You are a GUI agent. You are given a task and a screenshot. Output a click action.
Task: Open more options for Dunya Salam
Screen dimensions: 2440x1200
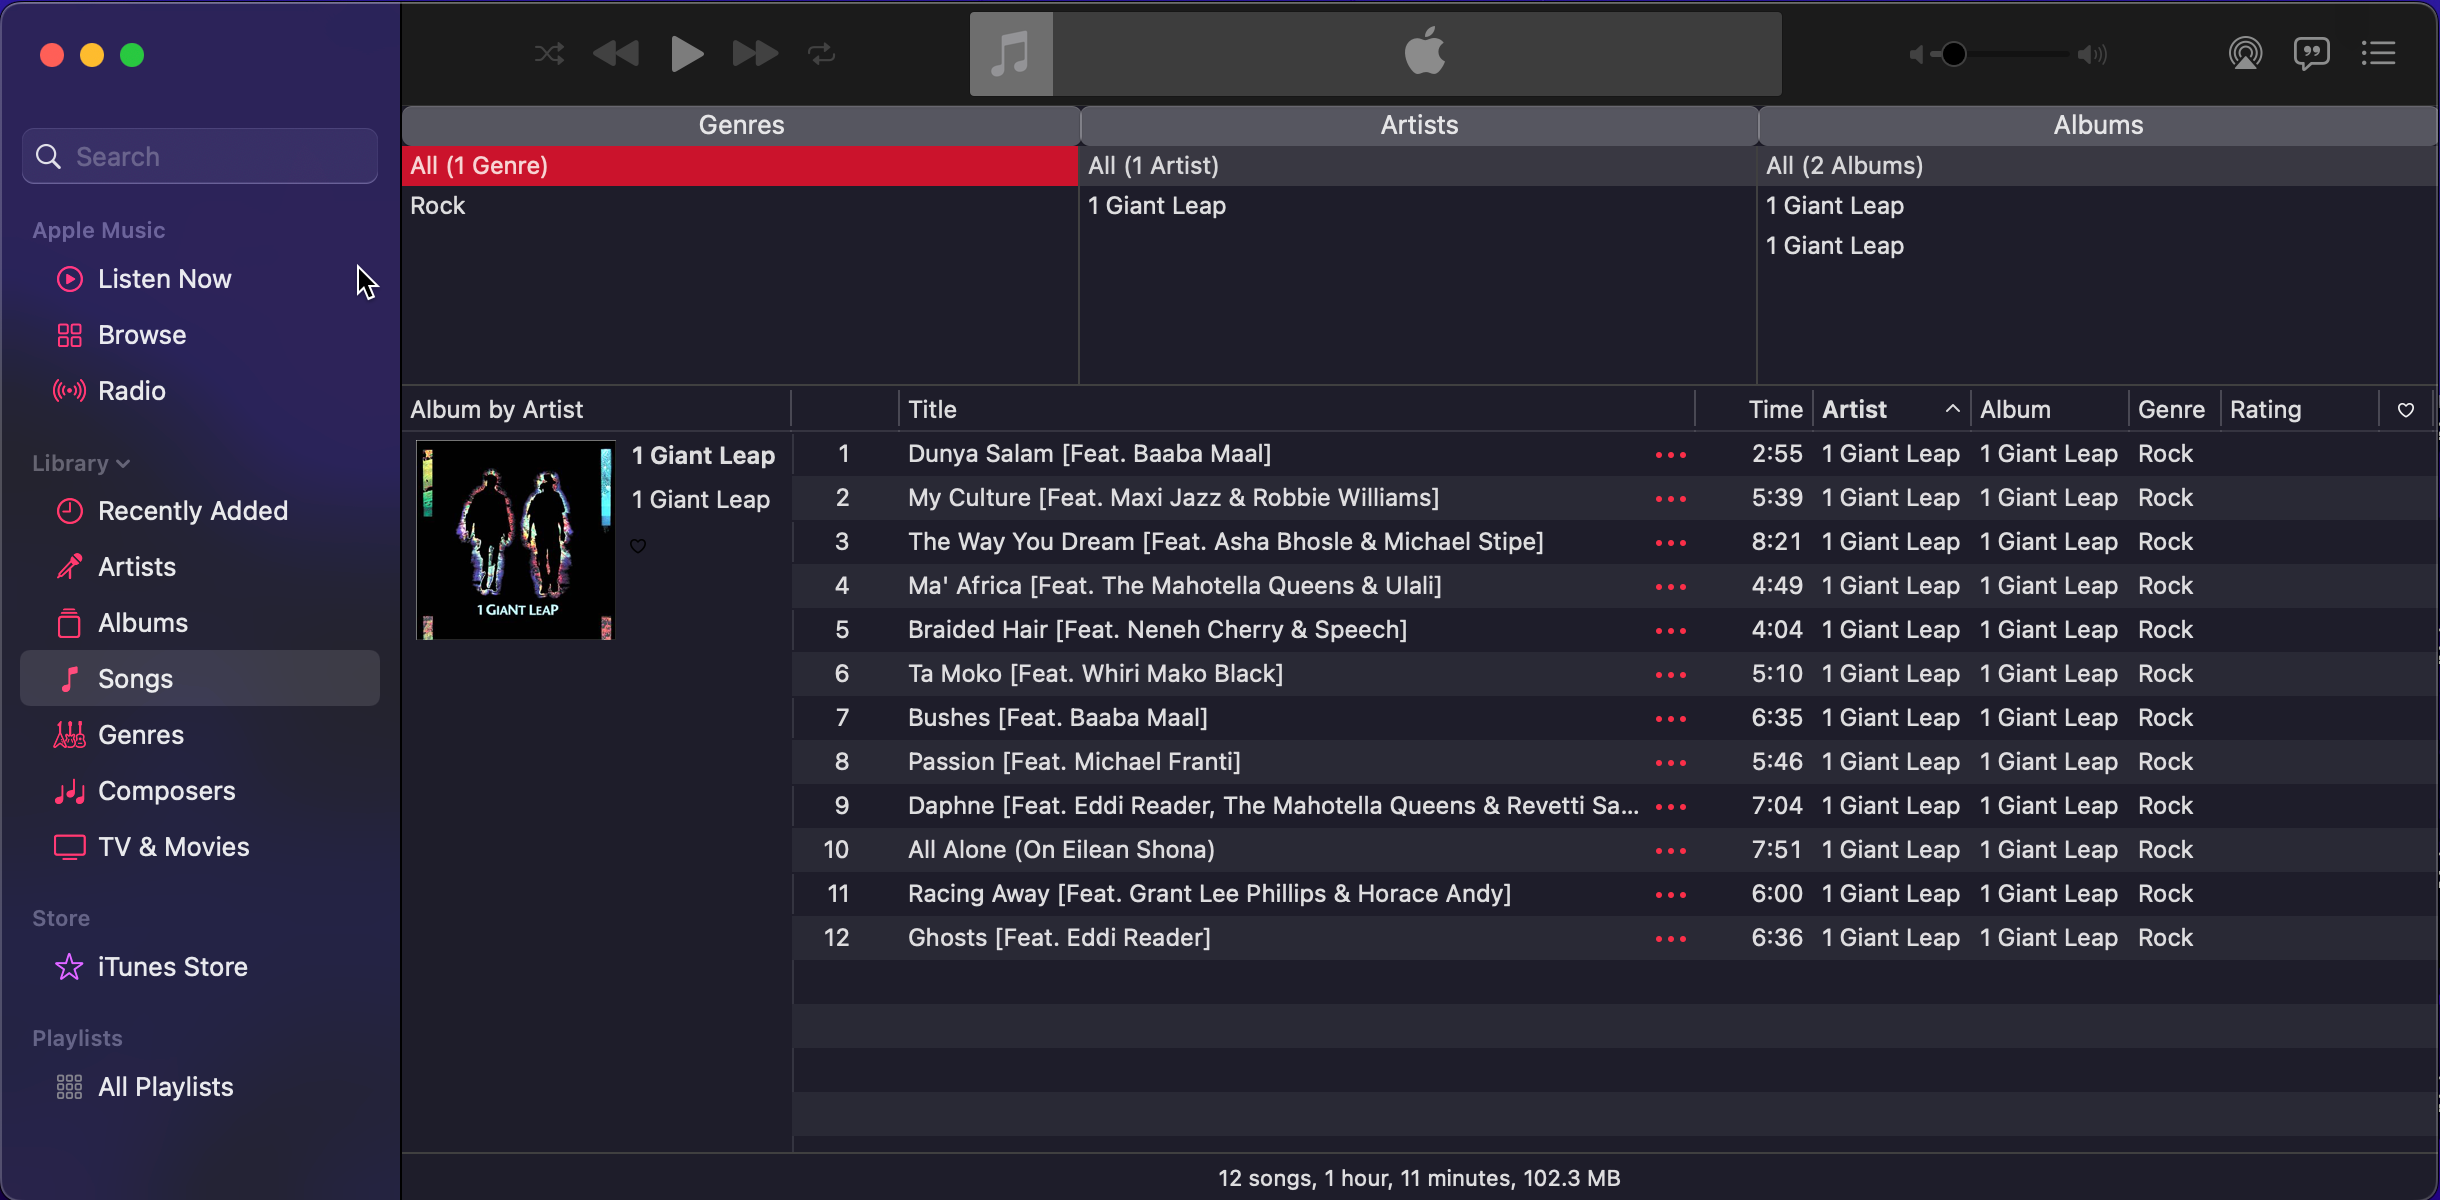(1670, 455)
